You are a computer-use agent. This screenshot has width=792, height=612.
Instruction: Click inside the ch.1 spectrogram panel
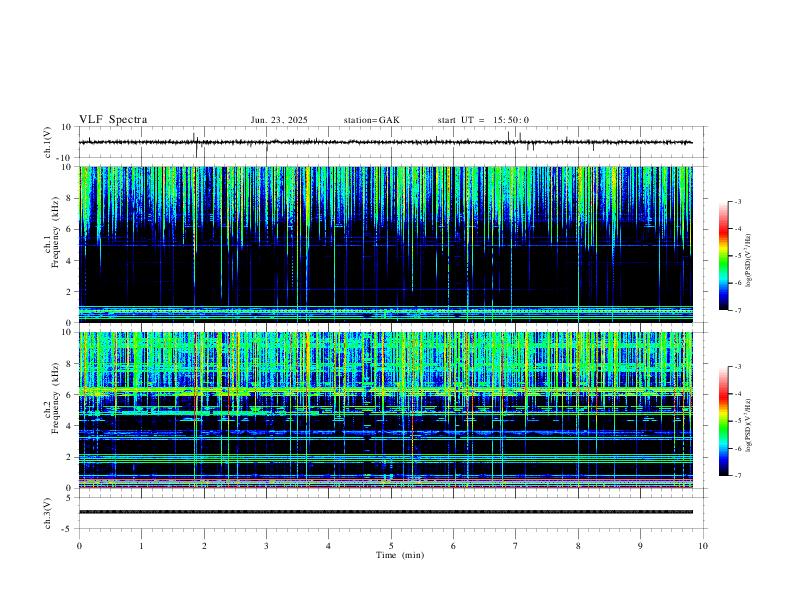(385, 244)
